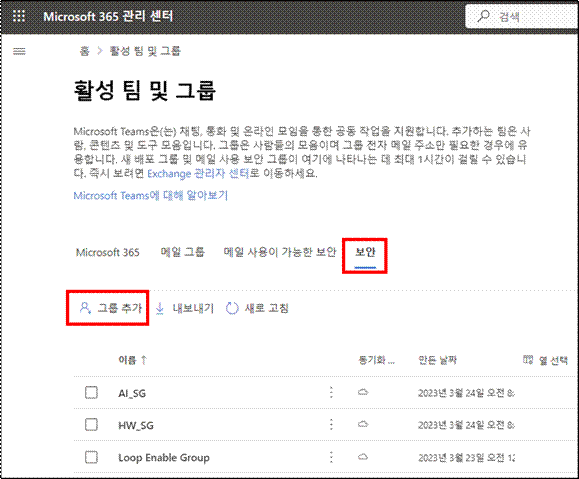The height and width of the screenshot is (479, 579).
Task: Open the Exchange 관리자 센터 link
Action: point(199,174)
